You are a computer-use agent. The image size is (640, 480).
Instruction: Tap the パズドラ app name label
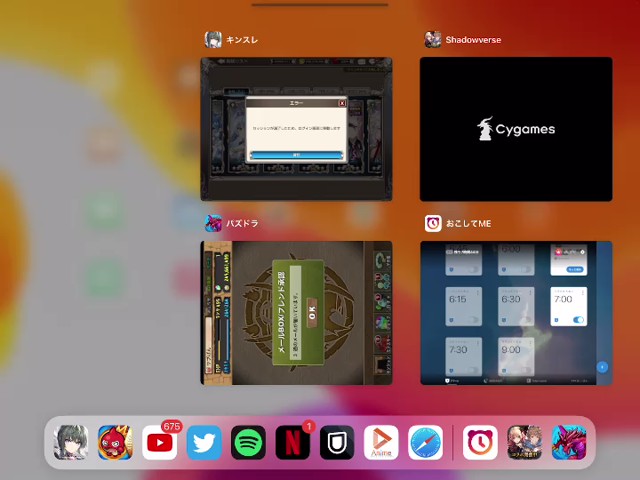tap(242, 224)
